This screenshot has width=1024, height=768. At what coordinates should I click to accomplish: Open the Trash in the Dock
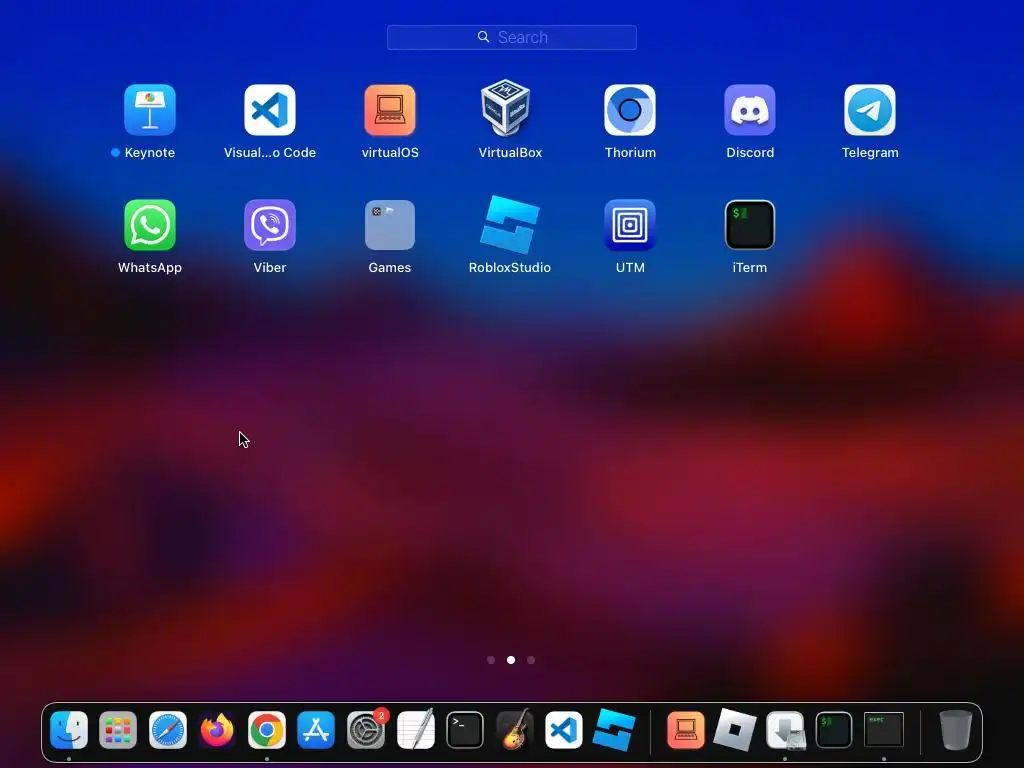(x=955, y=729)
